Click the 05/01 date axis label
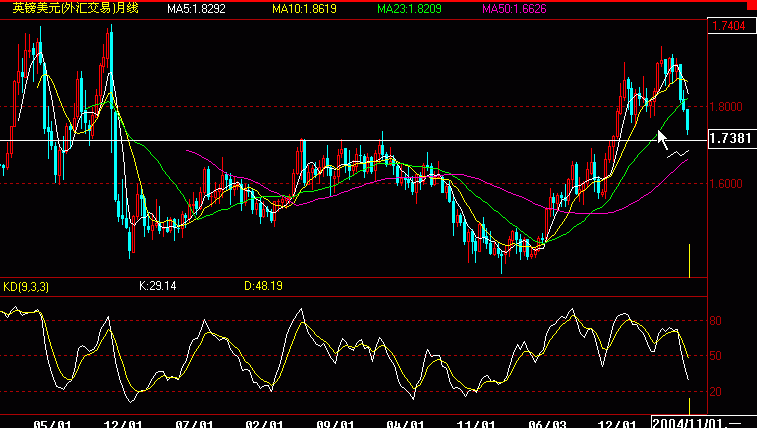This screenshot has width=757, height=428. (x=52, y=424)
